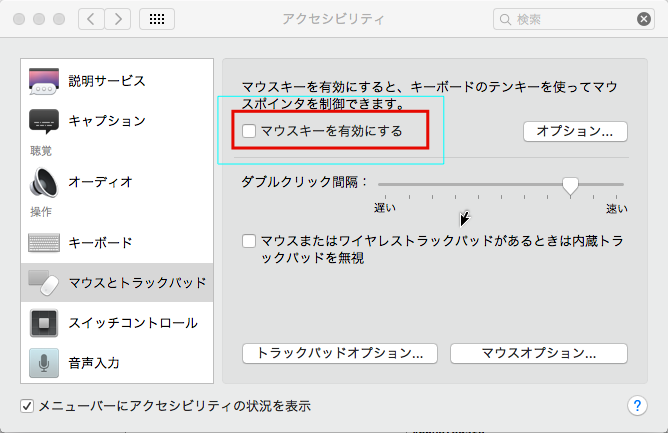
Task: Click the ダブルクリック間隔 label
Action: (x=304, y=182)
